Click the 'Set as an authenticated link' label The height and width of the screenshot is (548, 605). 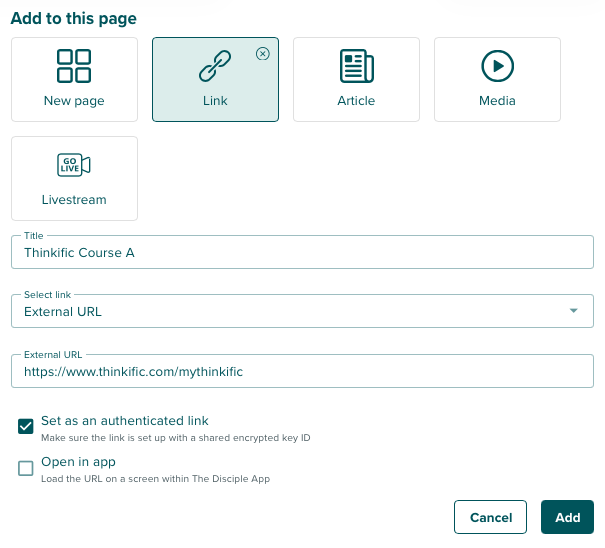point(125,421)
